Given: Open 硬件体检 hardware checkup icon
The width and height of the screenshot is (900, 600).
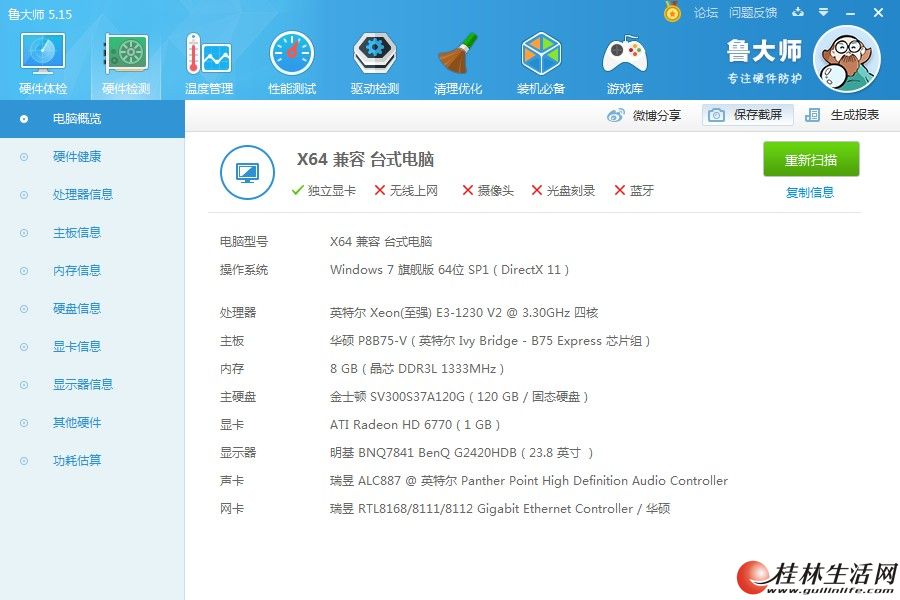Looking at the screenshot, I should pyautogui.click(x=43, y=63).
